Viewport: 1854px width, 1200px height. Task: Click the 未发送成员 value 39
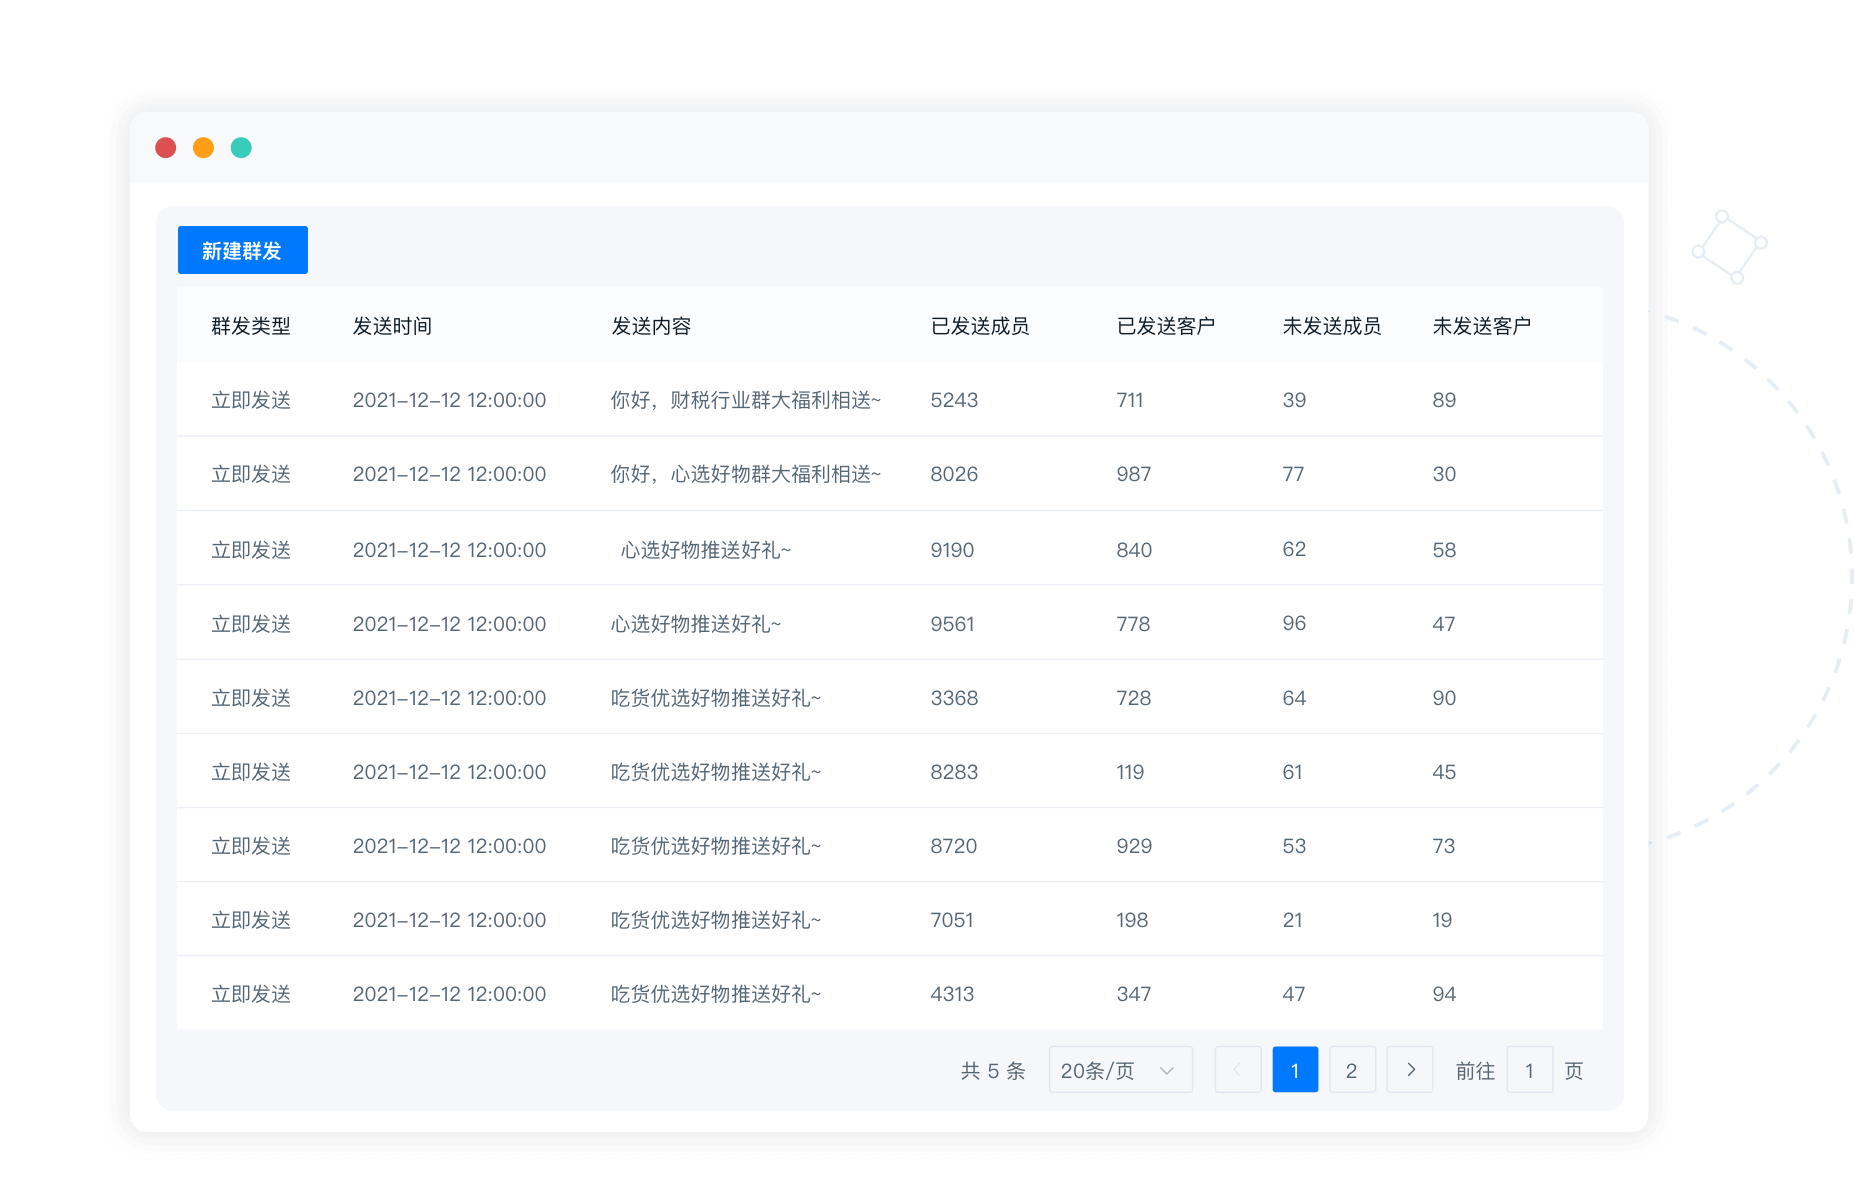pyautogui.click(x=1294, y=400)
